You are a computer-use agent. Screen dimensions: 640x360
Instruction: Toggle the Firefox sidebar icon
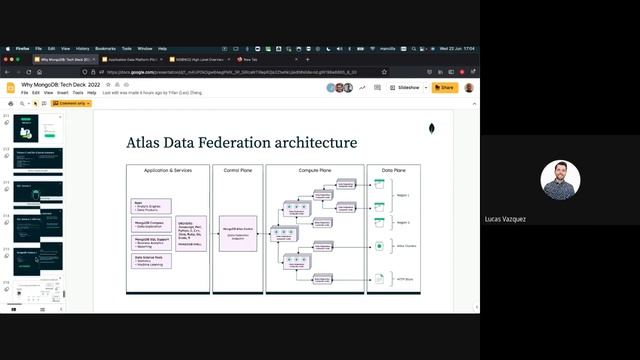pyautogui.click(x=451, y=72)
